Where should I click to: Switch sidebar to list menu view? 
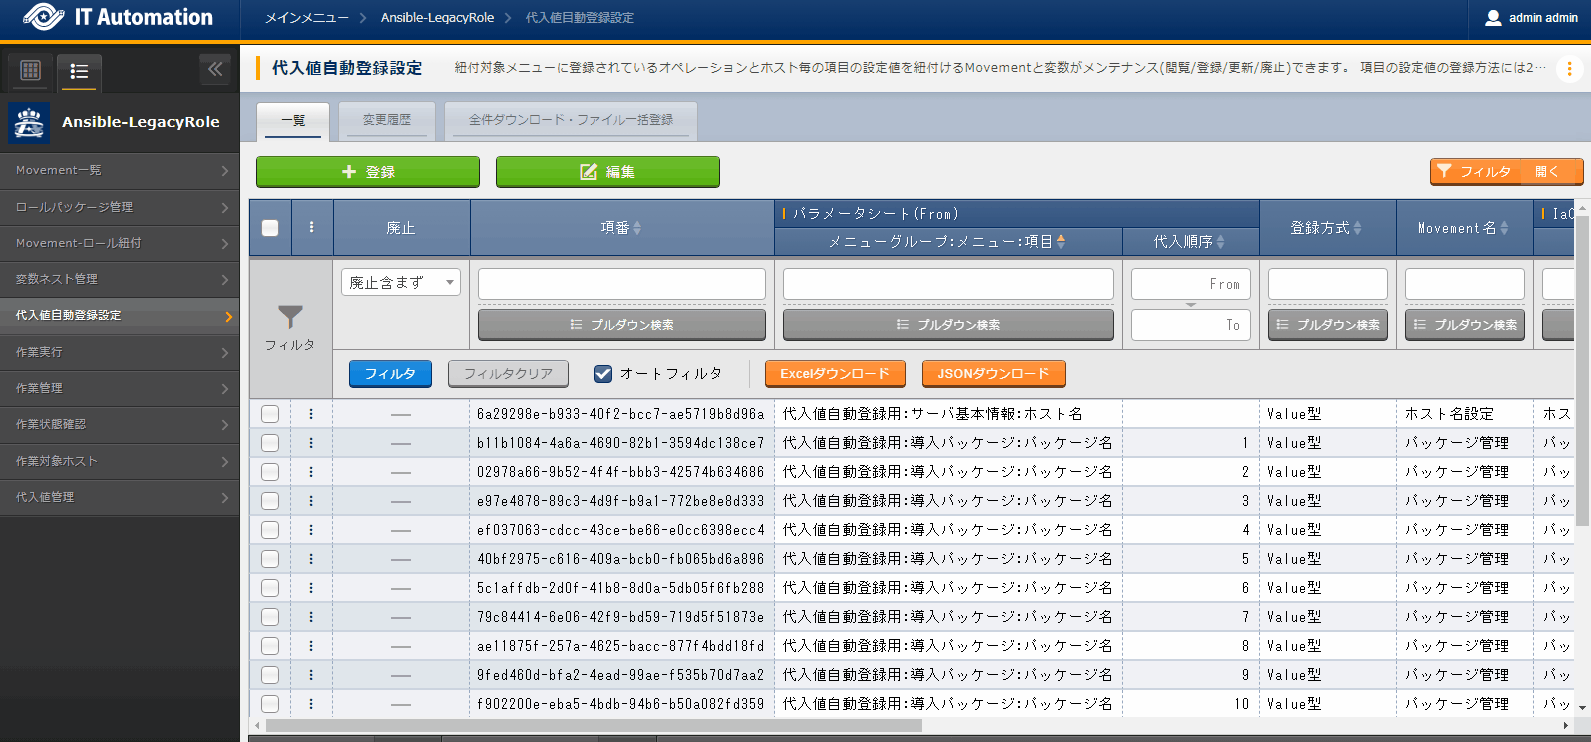click(x=79, y=71)
